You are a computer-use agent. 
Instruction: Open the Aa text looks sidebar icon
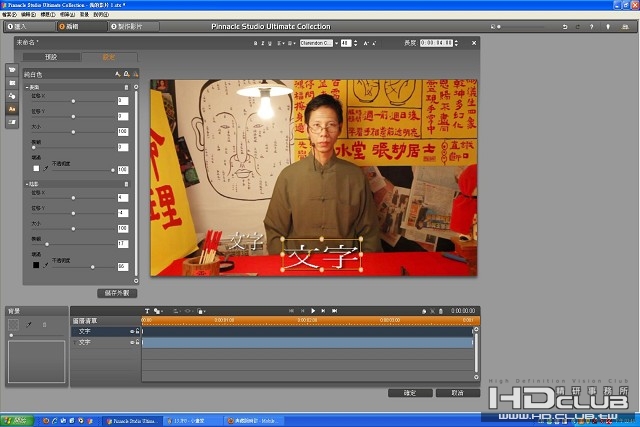click(x=12, y=109)
